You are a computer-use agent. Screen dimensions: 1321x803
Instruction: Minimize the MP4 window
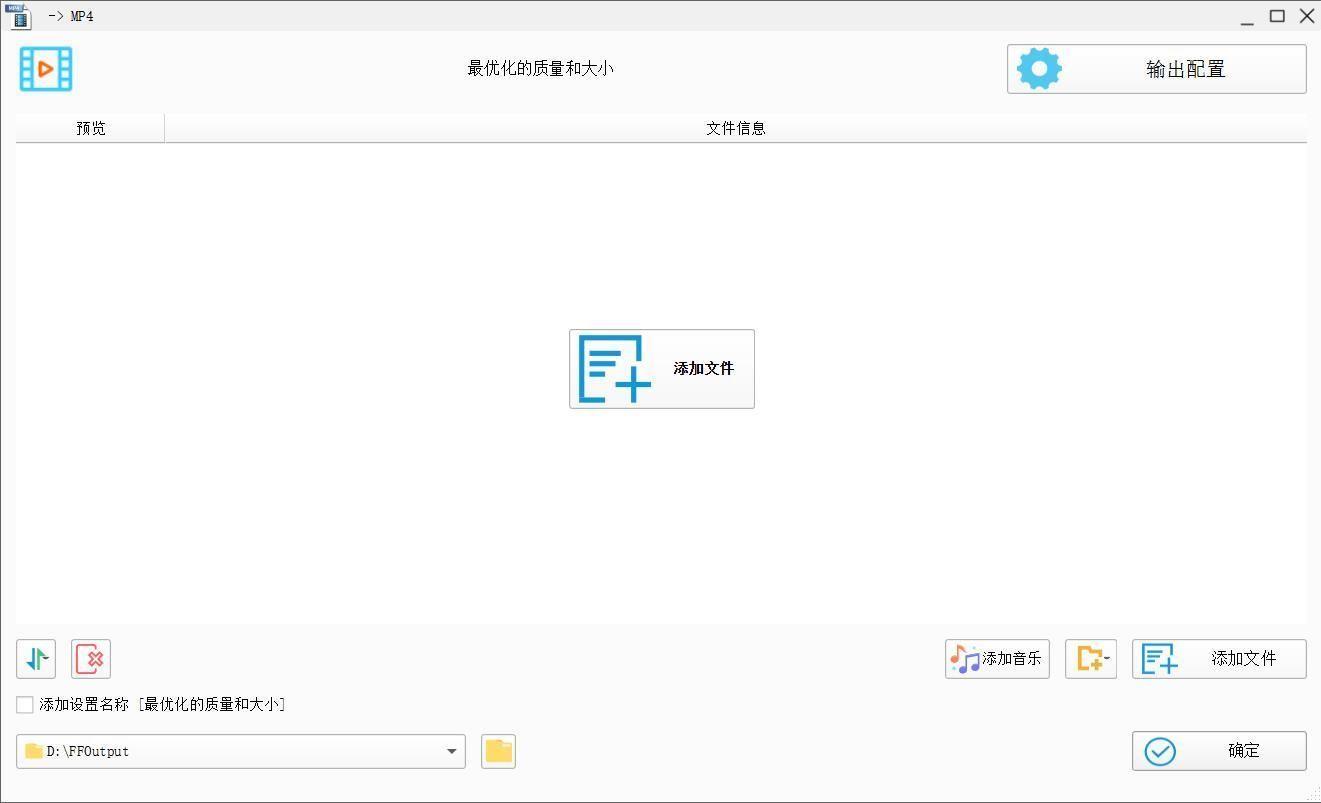(1247, 16)
